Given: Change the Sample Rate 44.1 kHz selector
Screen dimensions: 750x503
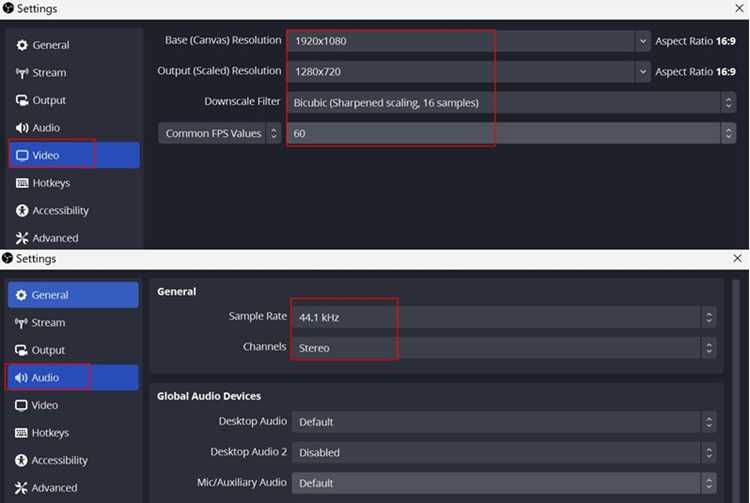Looking at the screenshot, I should click(x=504, y=317).
